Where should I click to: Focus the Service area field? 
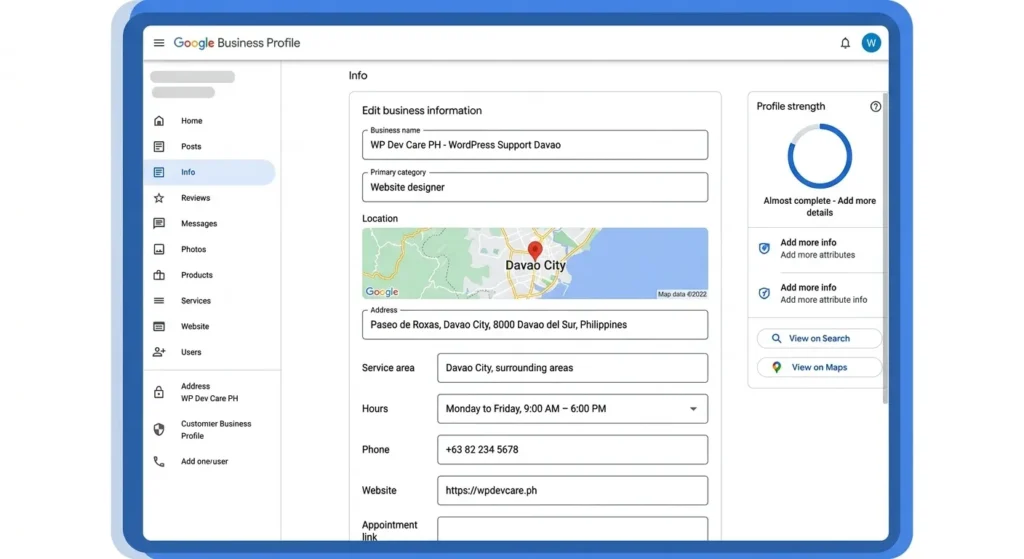572,368
